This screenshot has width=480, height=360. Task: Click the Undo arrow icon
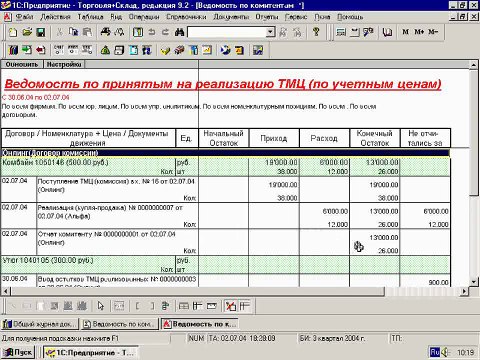152,32
